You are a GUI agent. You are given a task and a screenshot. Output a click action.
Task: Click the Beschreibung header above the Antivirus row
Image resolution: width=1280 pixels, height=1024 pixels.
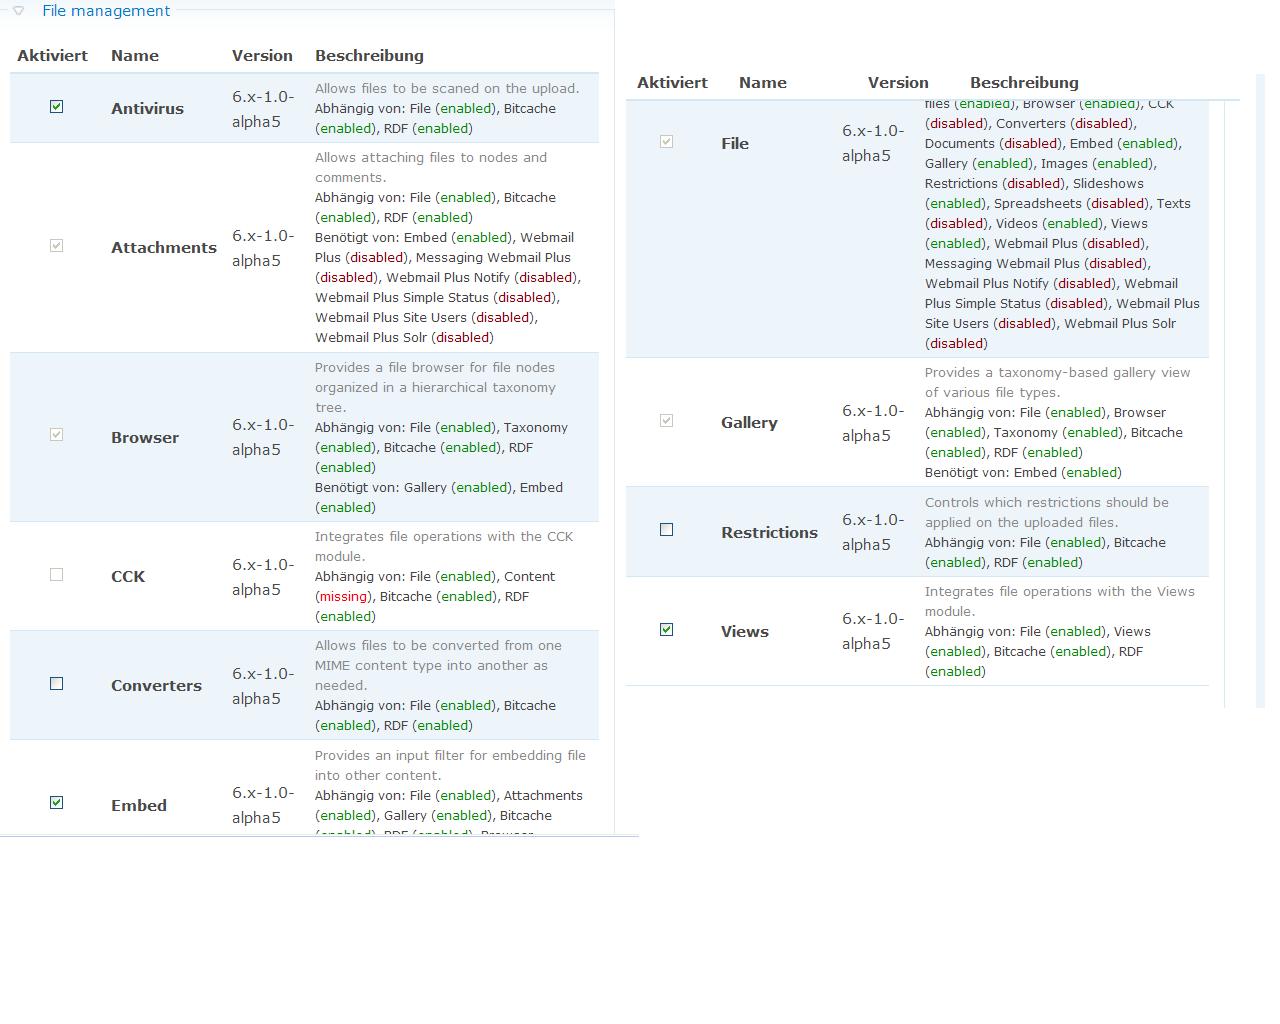click(x=369, y=56)
